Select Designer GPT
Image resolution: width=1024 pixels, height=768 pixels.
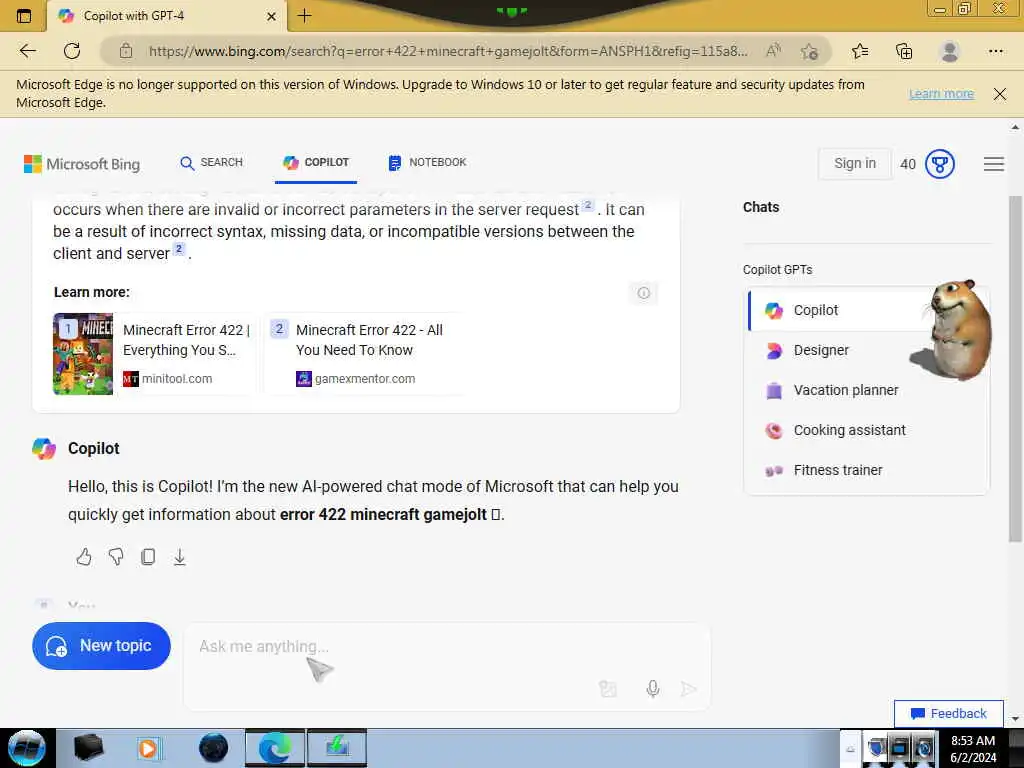point(867,351)
